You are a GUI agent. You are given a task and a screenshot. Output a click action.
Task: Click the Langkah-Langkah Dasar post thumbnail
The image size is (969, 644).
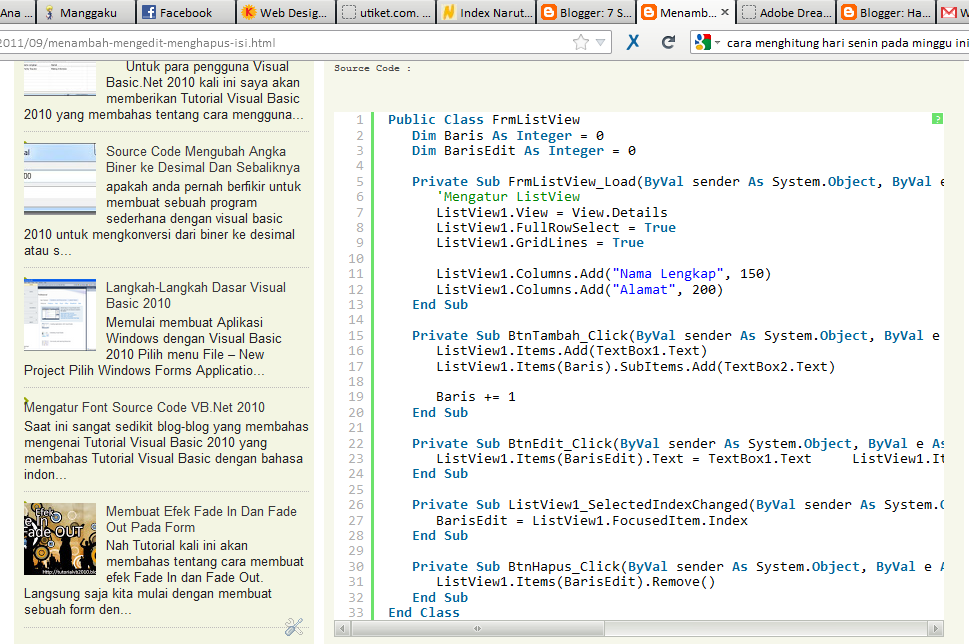pyautogui.click(x=60, y=315)
